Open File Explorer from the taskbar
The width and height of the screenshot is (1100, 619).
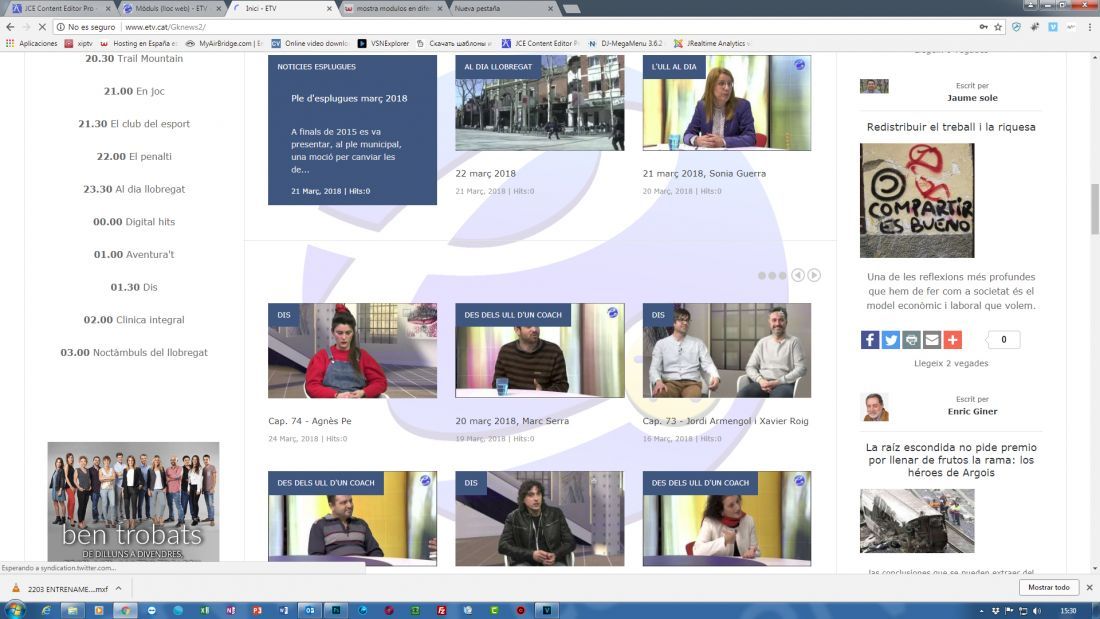pos(72,610)
